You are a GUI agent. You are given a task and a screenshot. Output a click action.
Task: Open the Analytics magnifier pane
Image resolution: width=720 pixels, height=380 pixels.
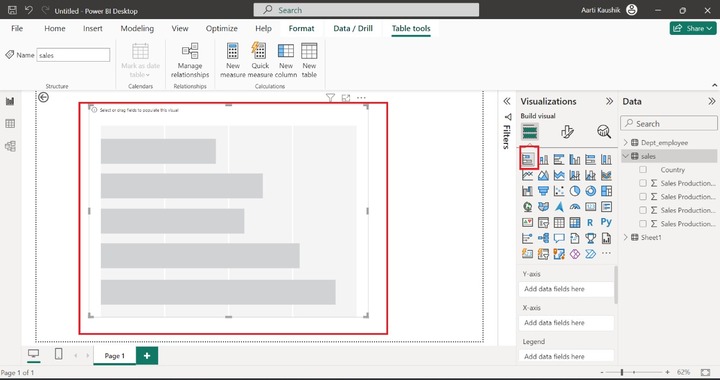(604, 132)
